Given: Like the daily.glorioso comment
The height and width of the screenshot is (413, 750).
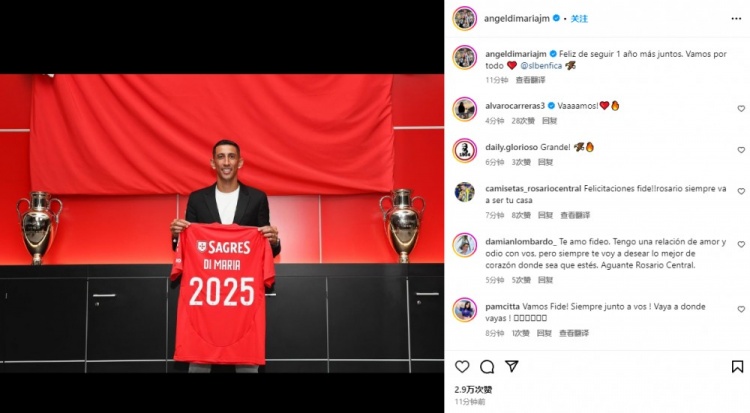Looking at the screenshot, I should (x=741, y=150).
